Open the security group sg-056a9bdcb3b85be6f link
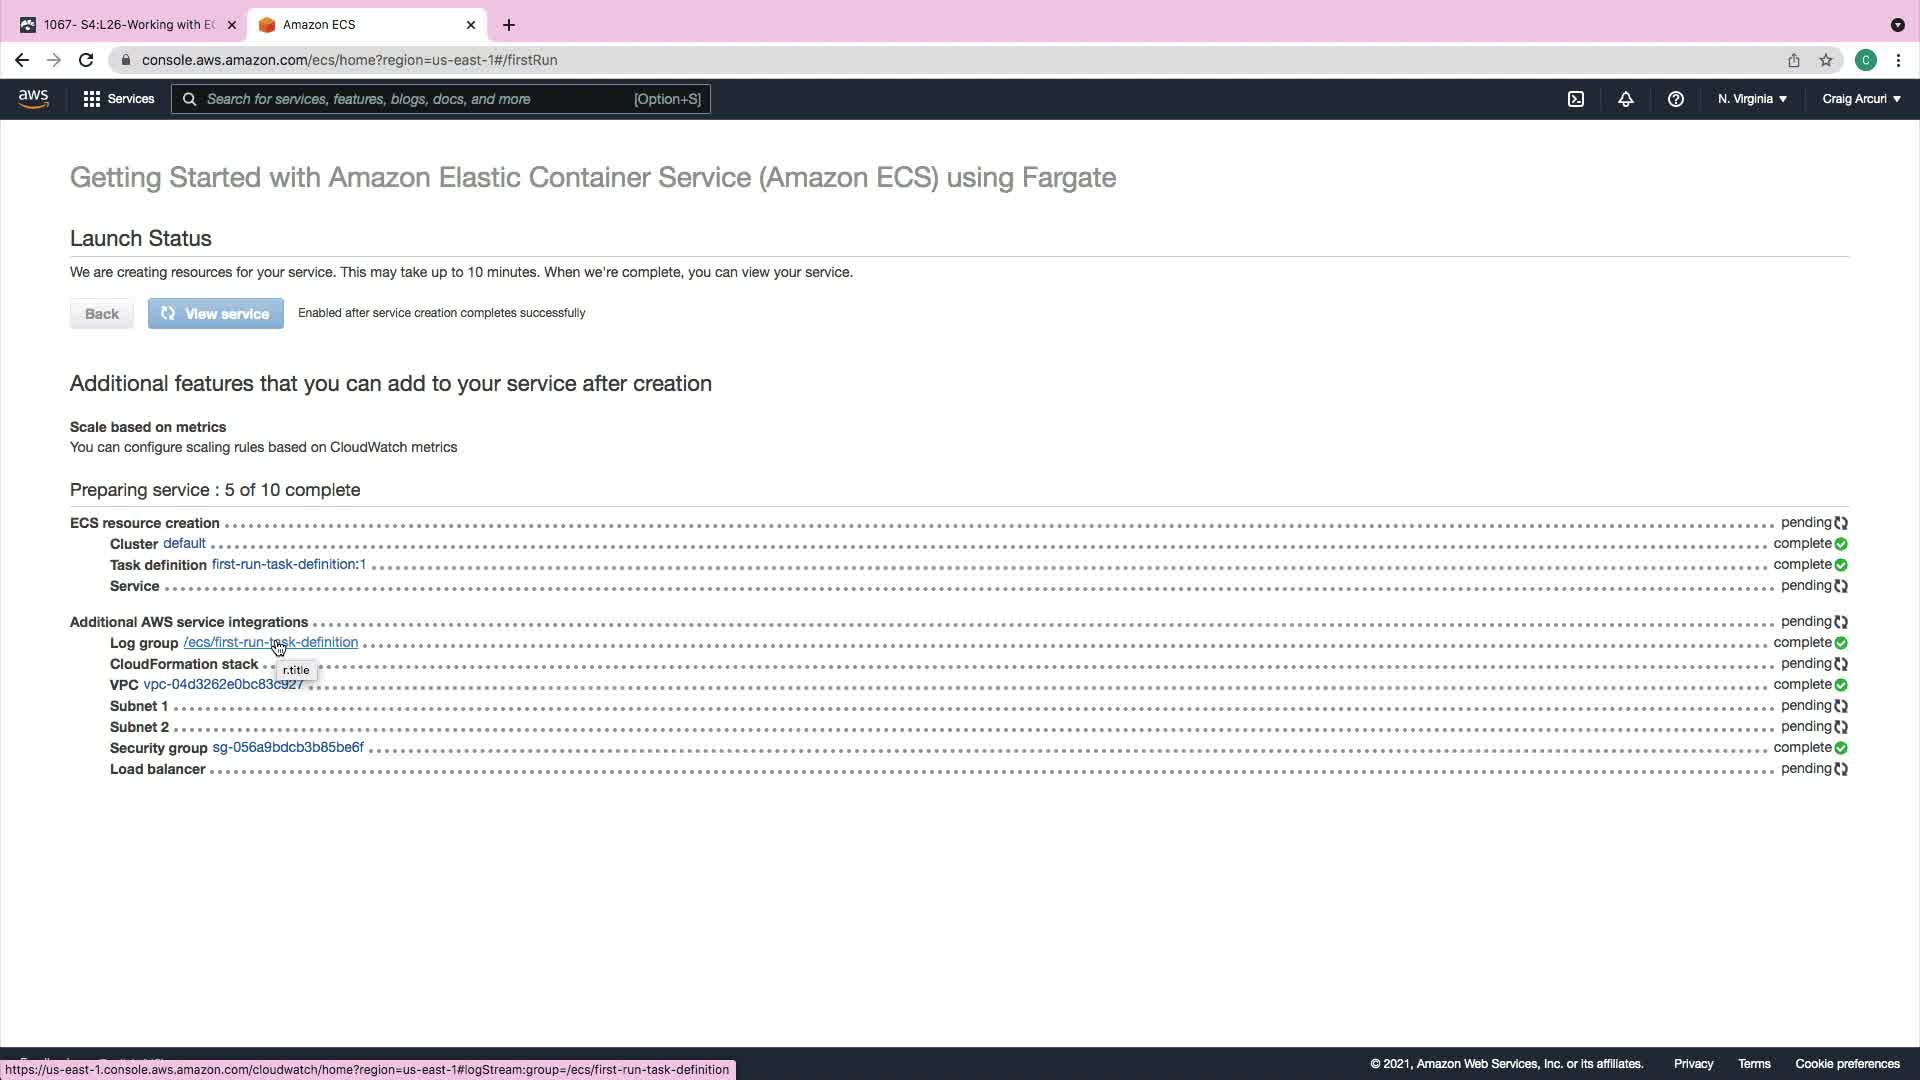The image size is (1920, 1080). click(x=288, y=747)
